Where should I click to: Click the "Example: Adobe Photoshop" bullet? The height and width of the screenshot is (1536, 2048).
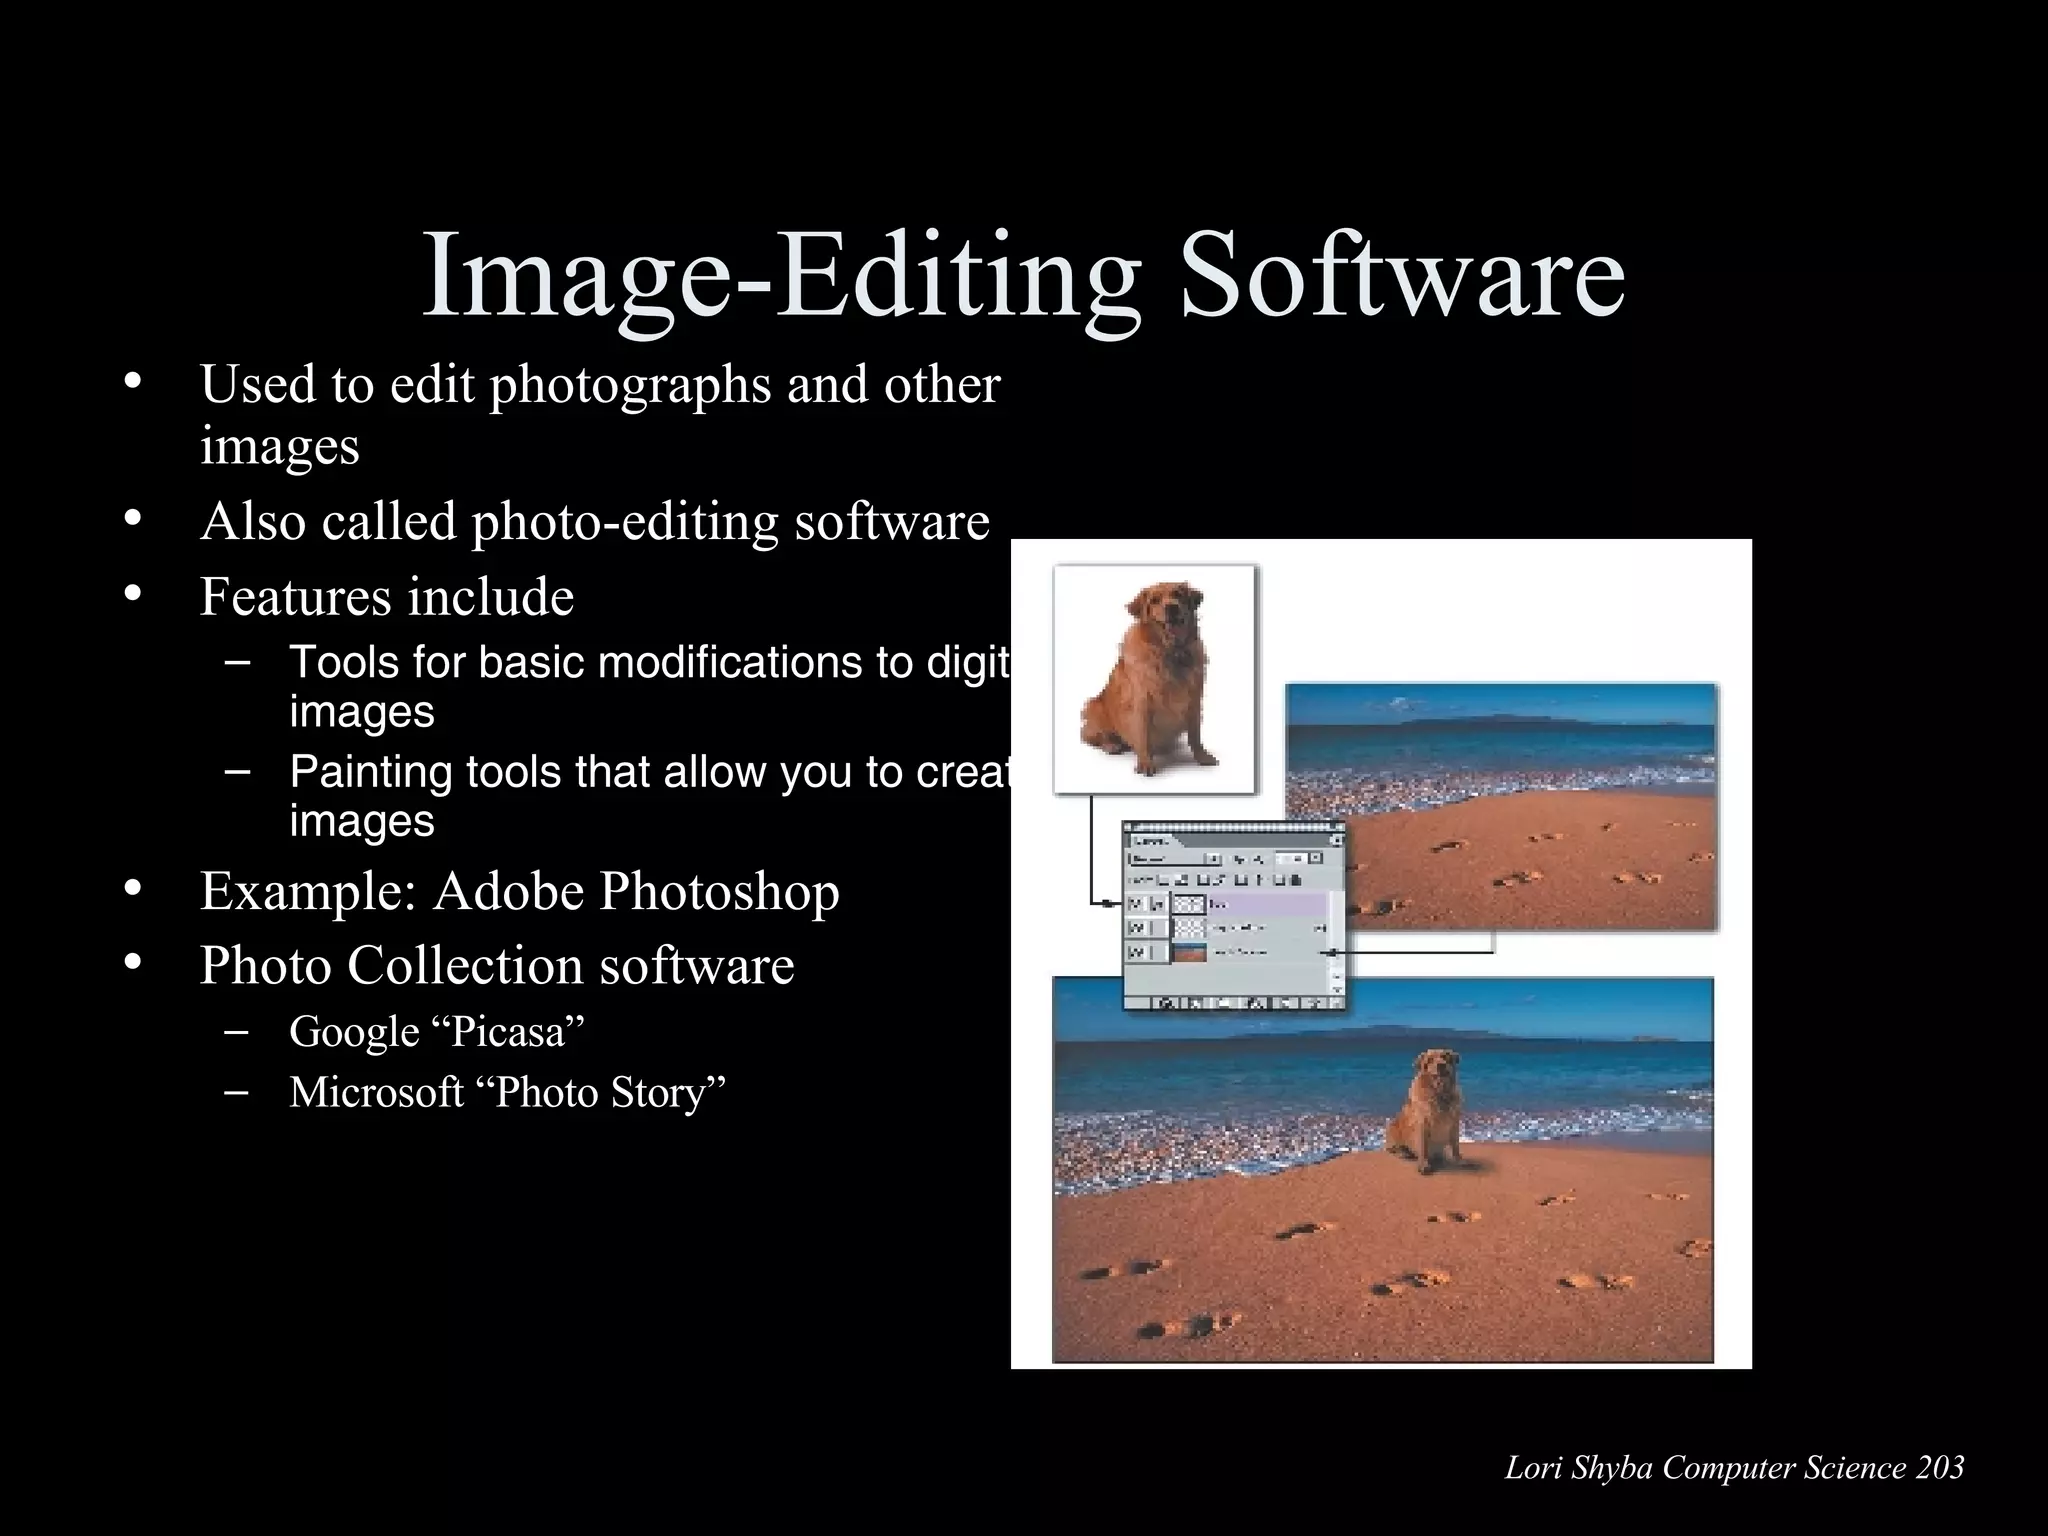(519, 891)
